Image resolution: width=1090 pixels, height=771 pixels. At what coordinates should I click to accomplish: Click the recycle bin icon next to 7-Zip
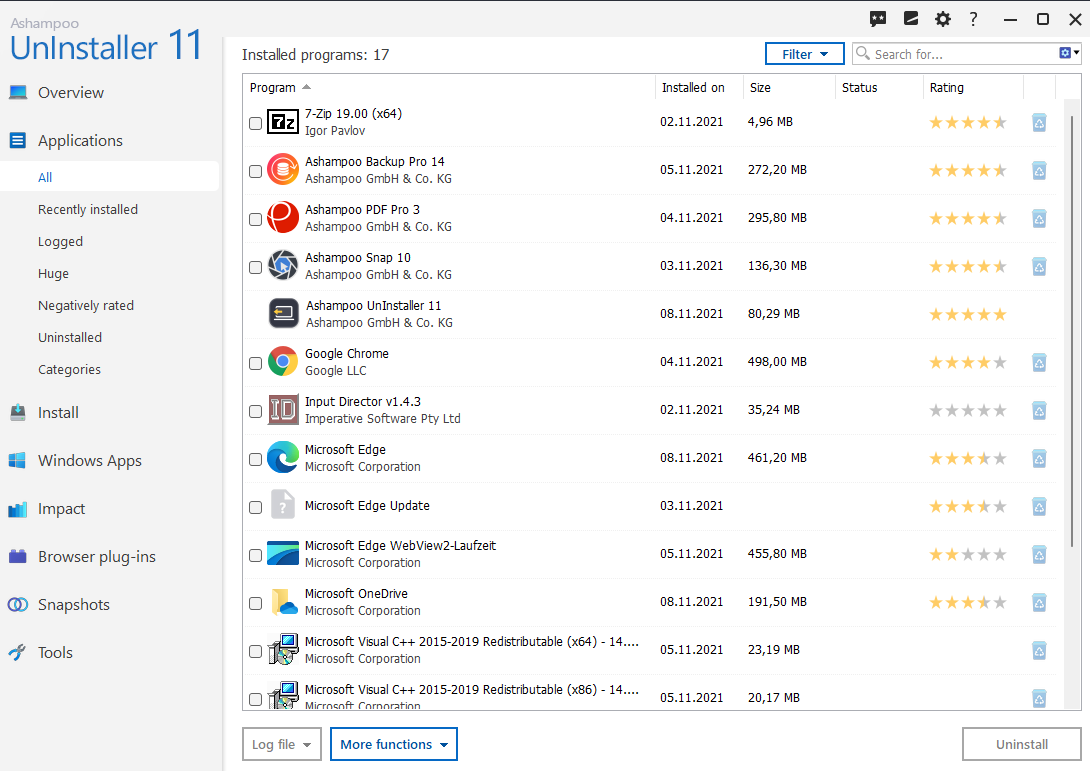[x=1038, y=122]
